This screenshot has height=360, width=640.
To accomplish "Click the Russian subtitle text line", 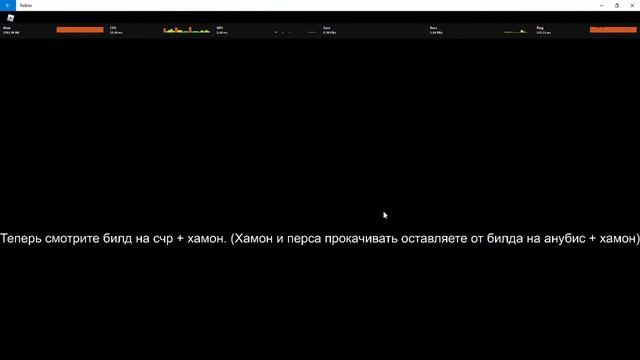I will pos(320,238).
